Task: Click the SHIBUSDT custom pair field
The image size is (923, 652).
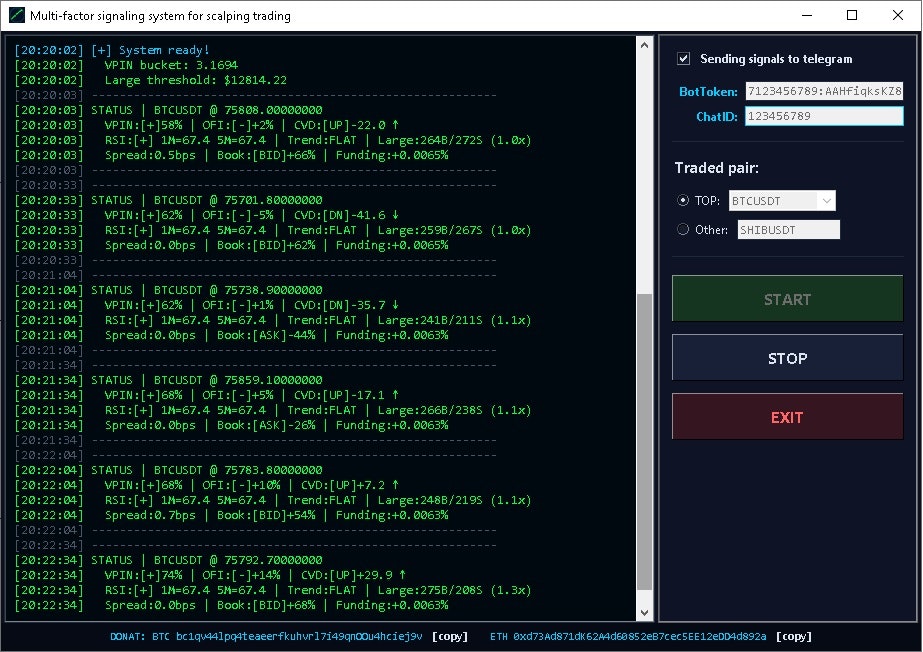Action: pos(788,229)
